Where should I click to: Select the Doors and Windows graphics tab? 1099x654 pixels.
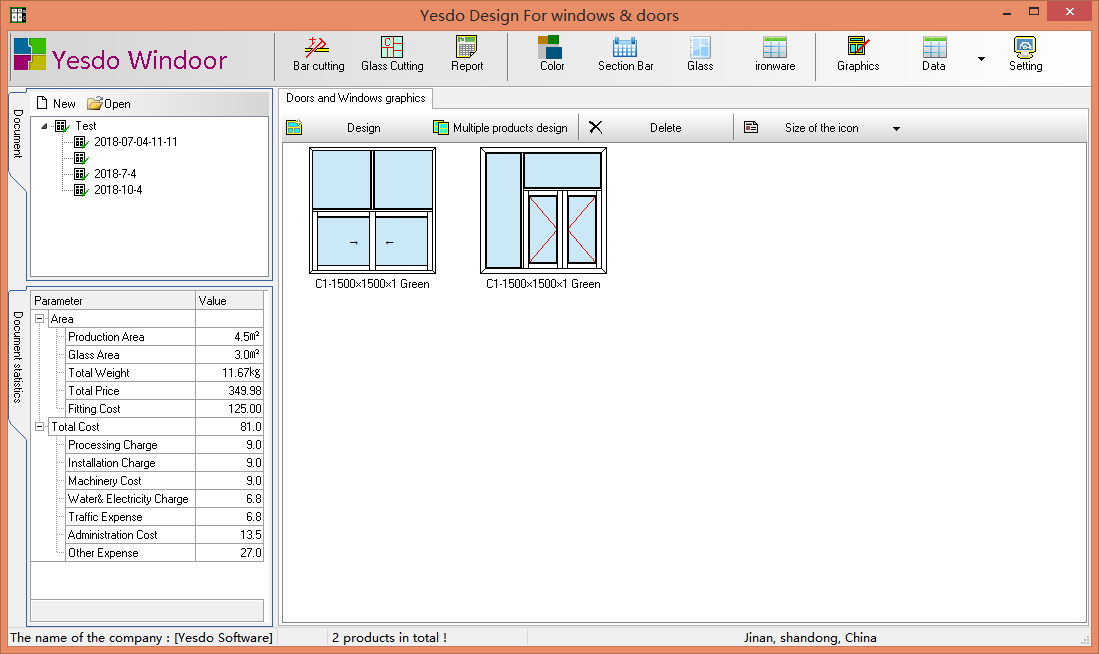(355, 98)
